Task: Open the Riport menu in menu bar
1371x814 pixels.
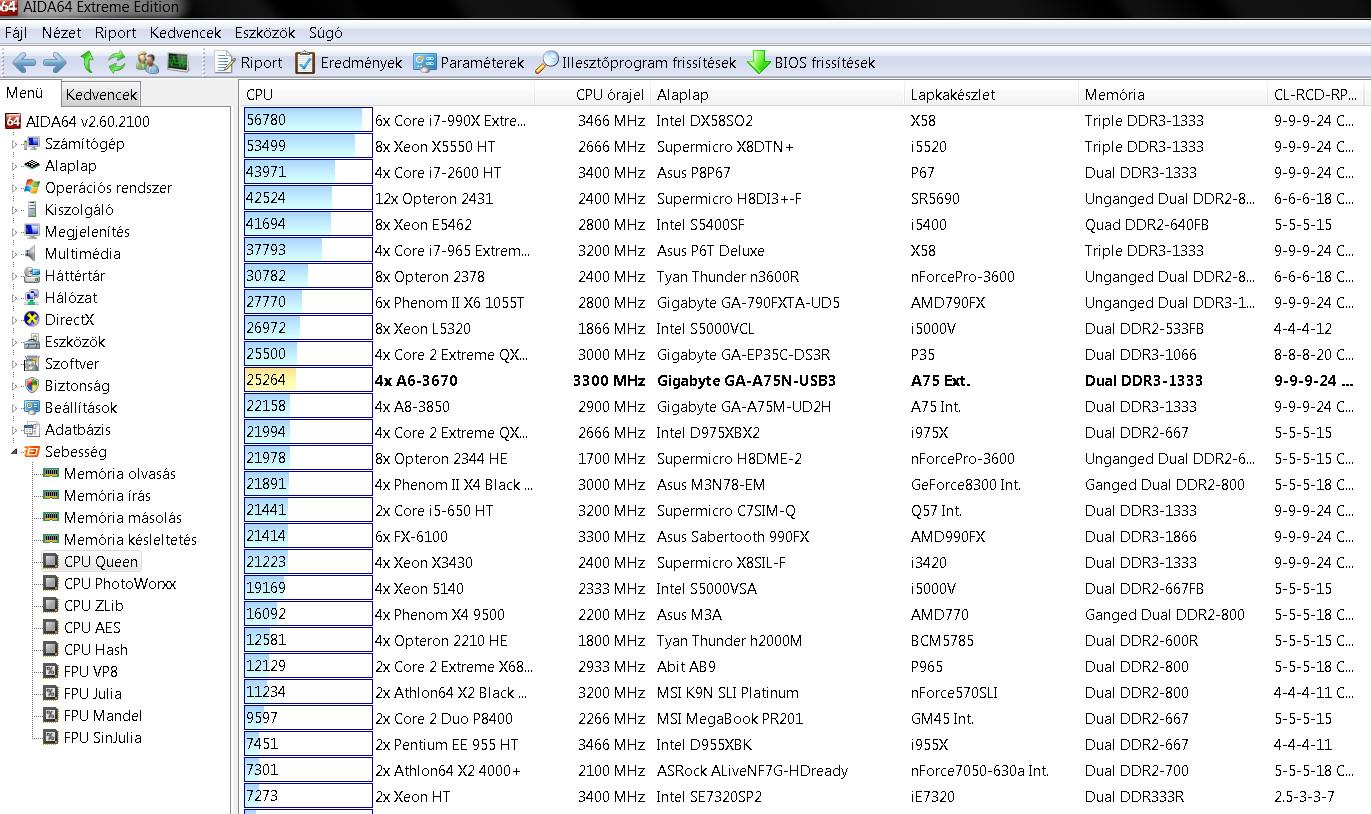Action: click(116, 32)
